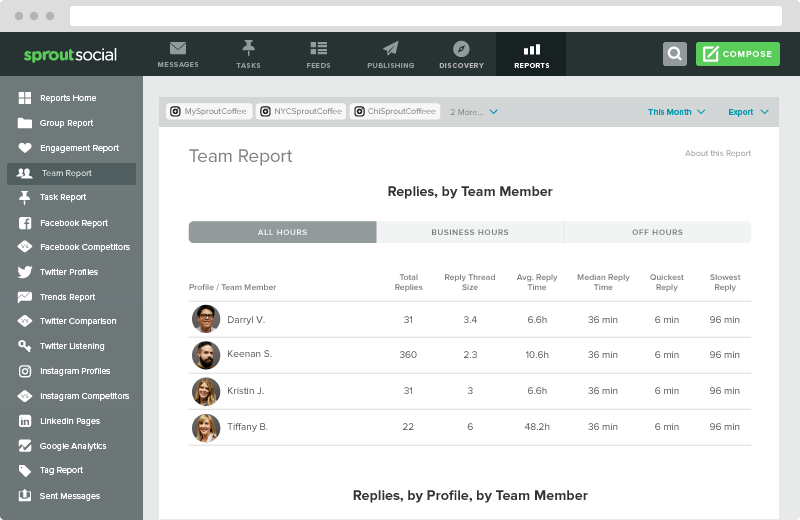Expand the 2 More profiles dropdown
Screen dimensions: 800x520
click(474, 112)
